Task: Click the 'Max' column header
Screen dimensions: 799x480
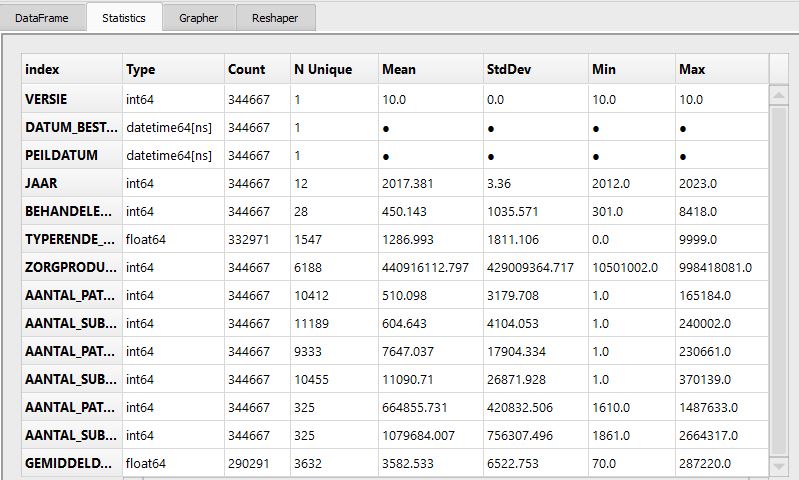Action: (722, 69)
